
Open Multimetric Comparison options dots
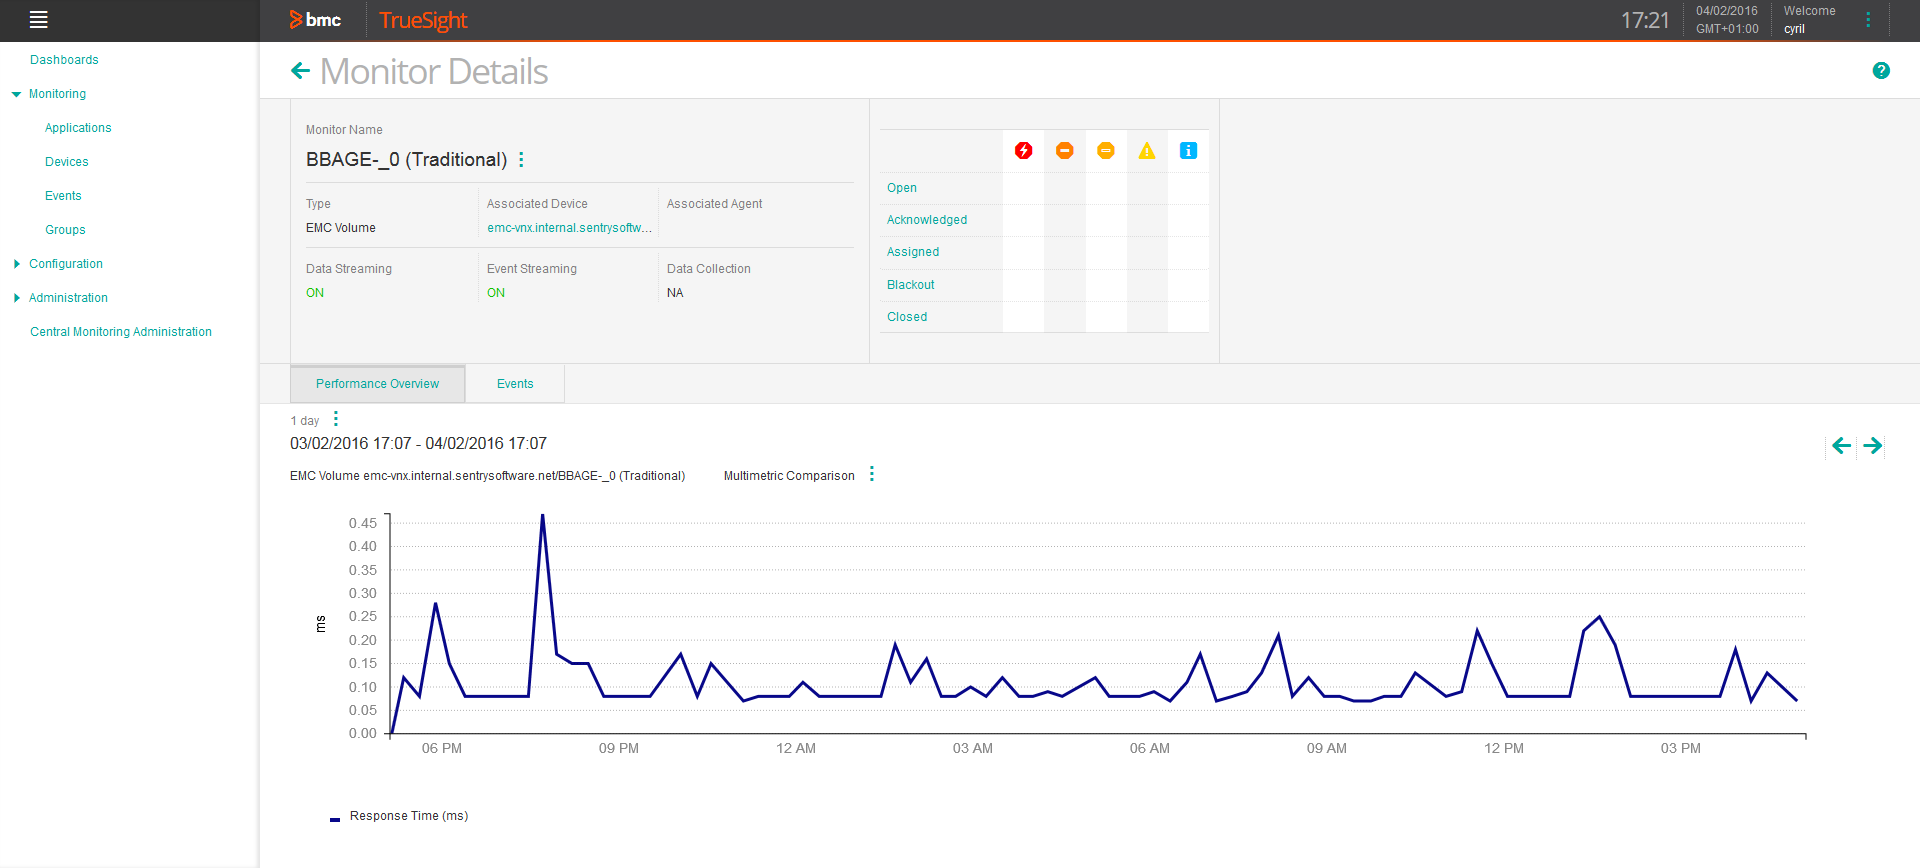tap(872, 474)
